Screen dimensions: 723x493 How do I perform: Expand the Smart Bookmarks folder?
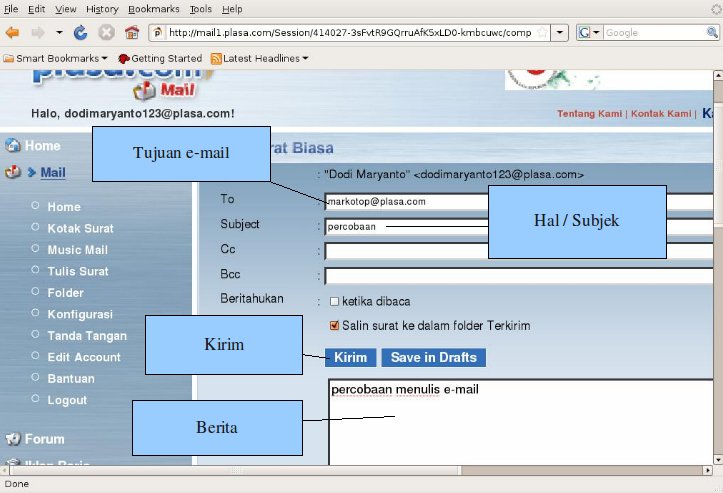[55, 59]
